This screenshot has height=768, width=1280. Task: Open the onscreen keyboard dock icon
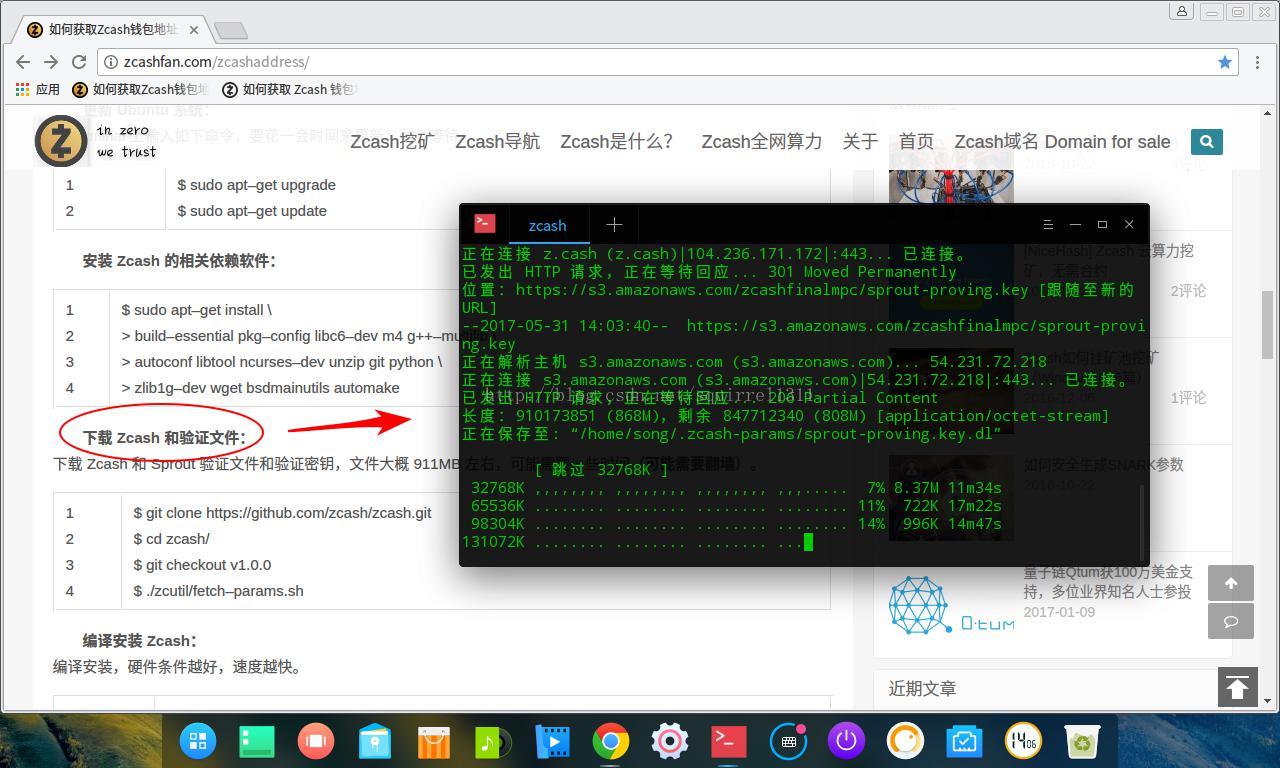pyautogui.click(x=788, y=741)
